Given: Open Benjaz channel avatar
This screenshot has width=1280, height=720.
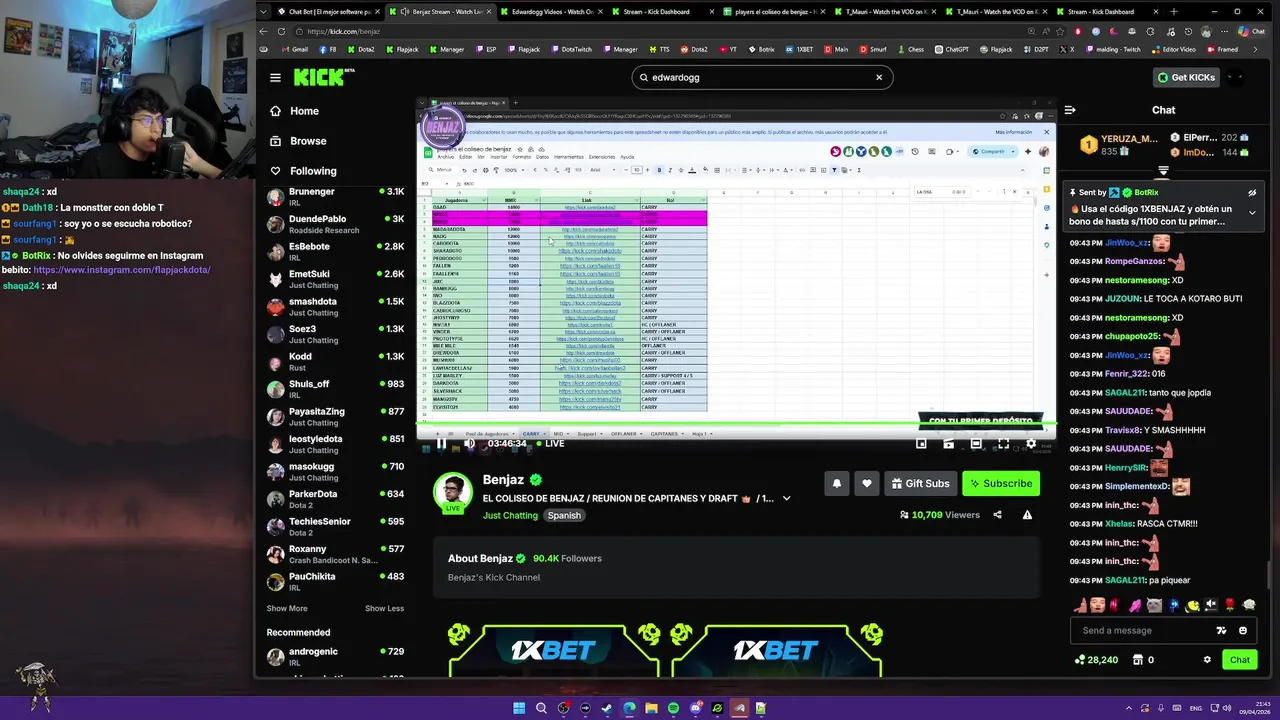Looking at the screenshot, I should click(452, 493).
